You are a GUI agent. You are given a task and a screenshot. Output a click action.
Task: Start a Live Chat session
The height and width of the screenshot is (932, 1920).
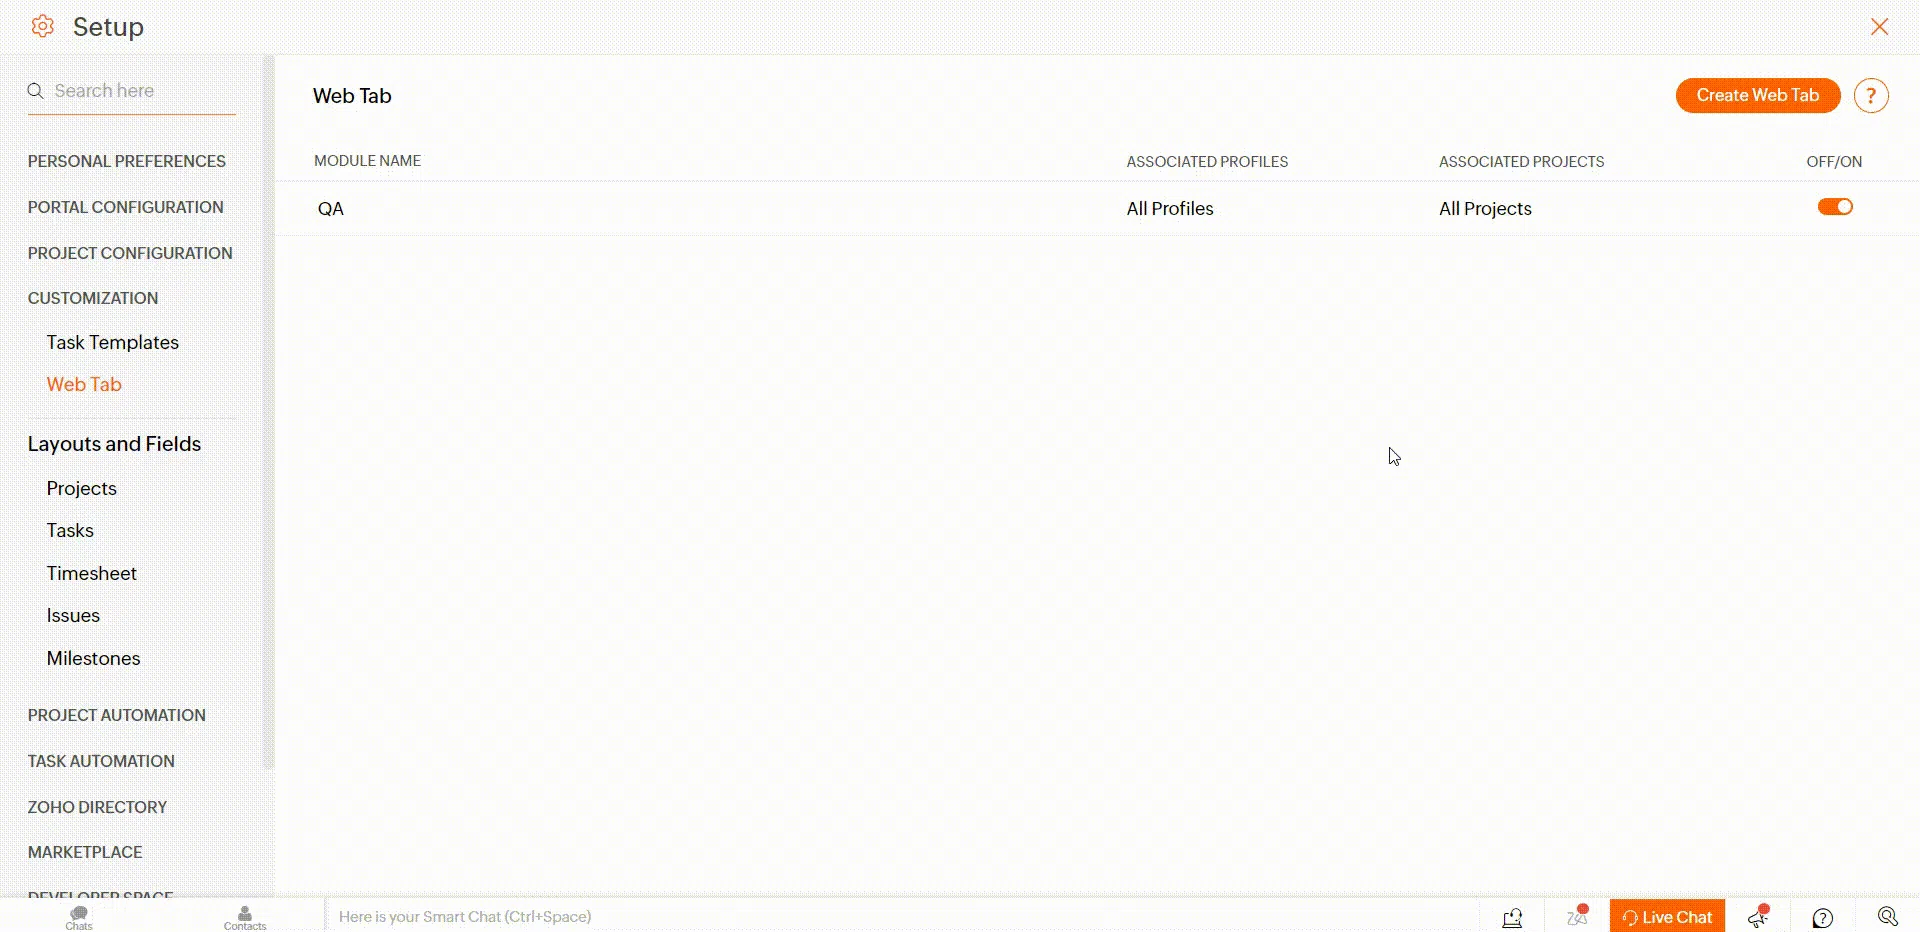1667,917
